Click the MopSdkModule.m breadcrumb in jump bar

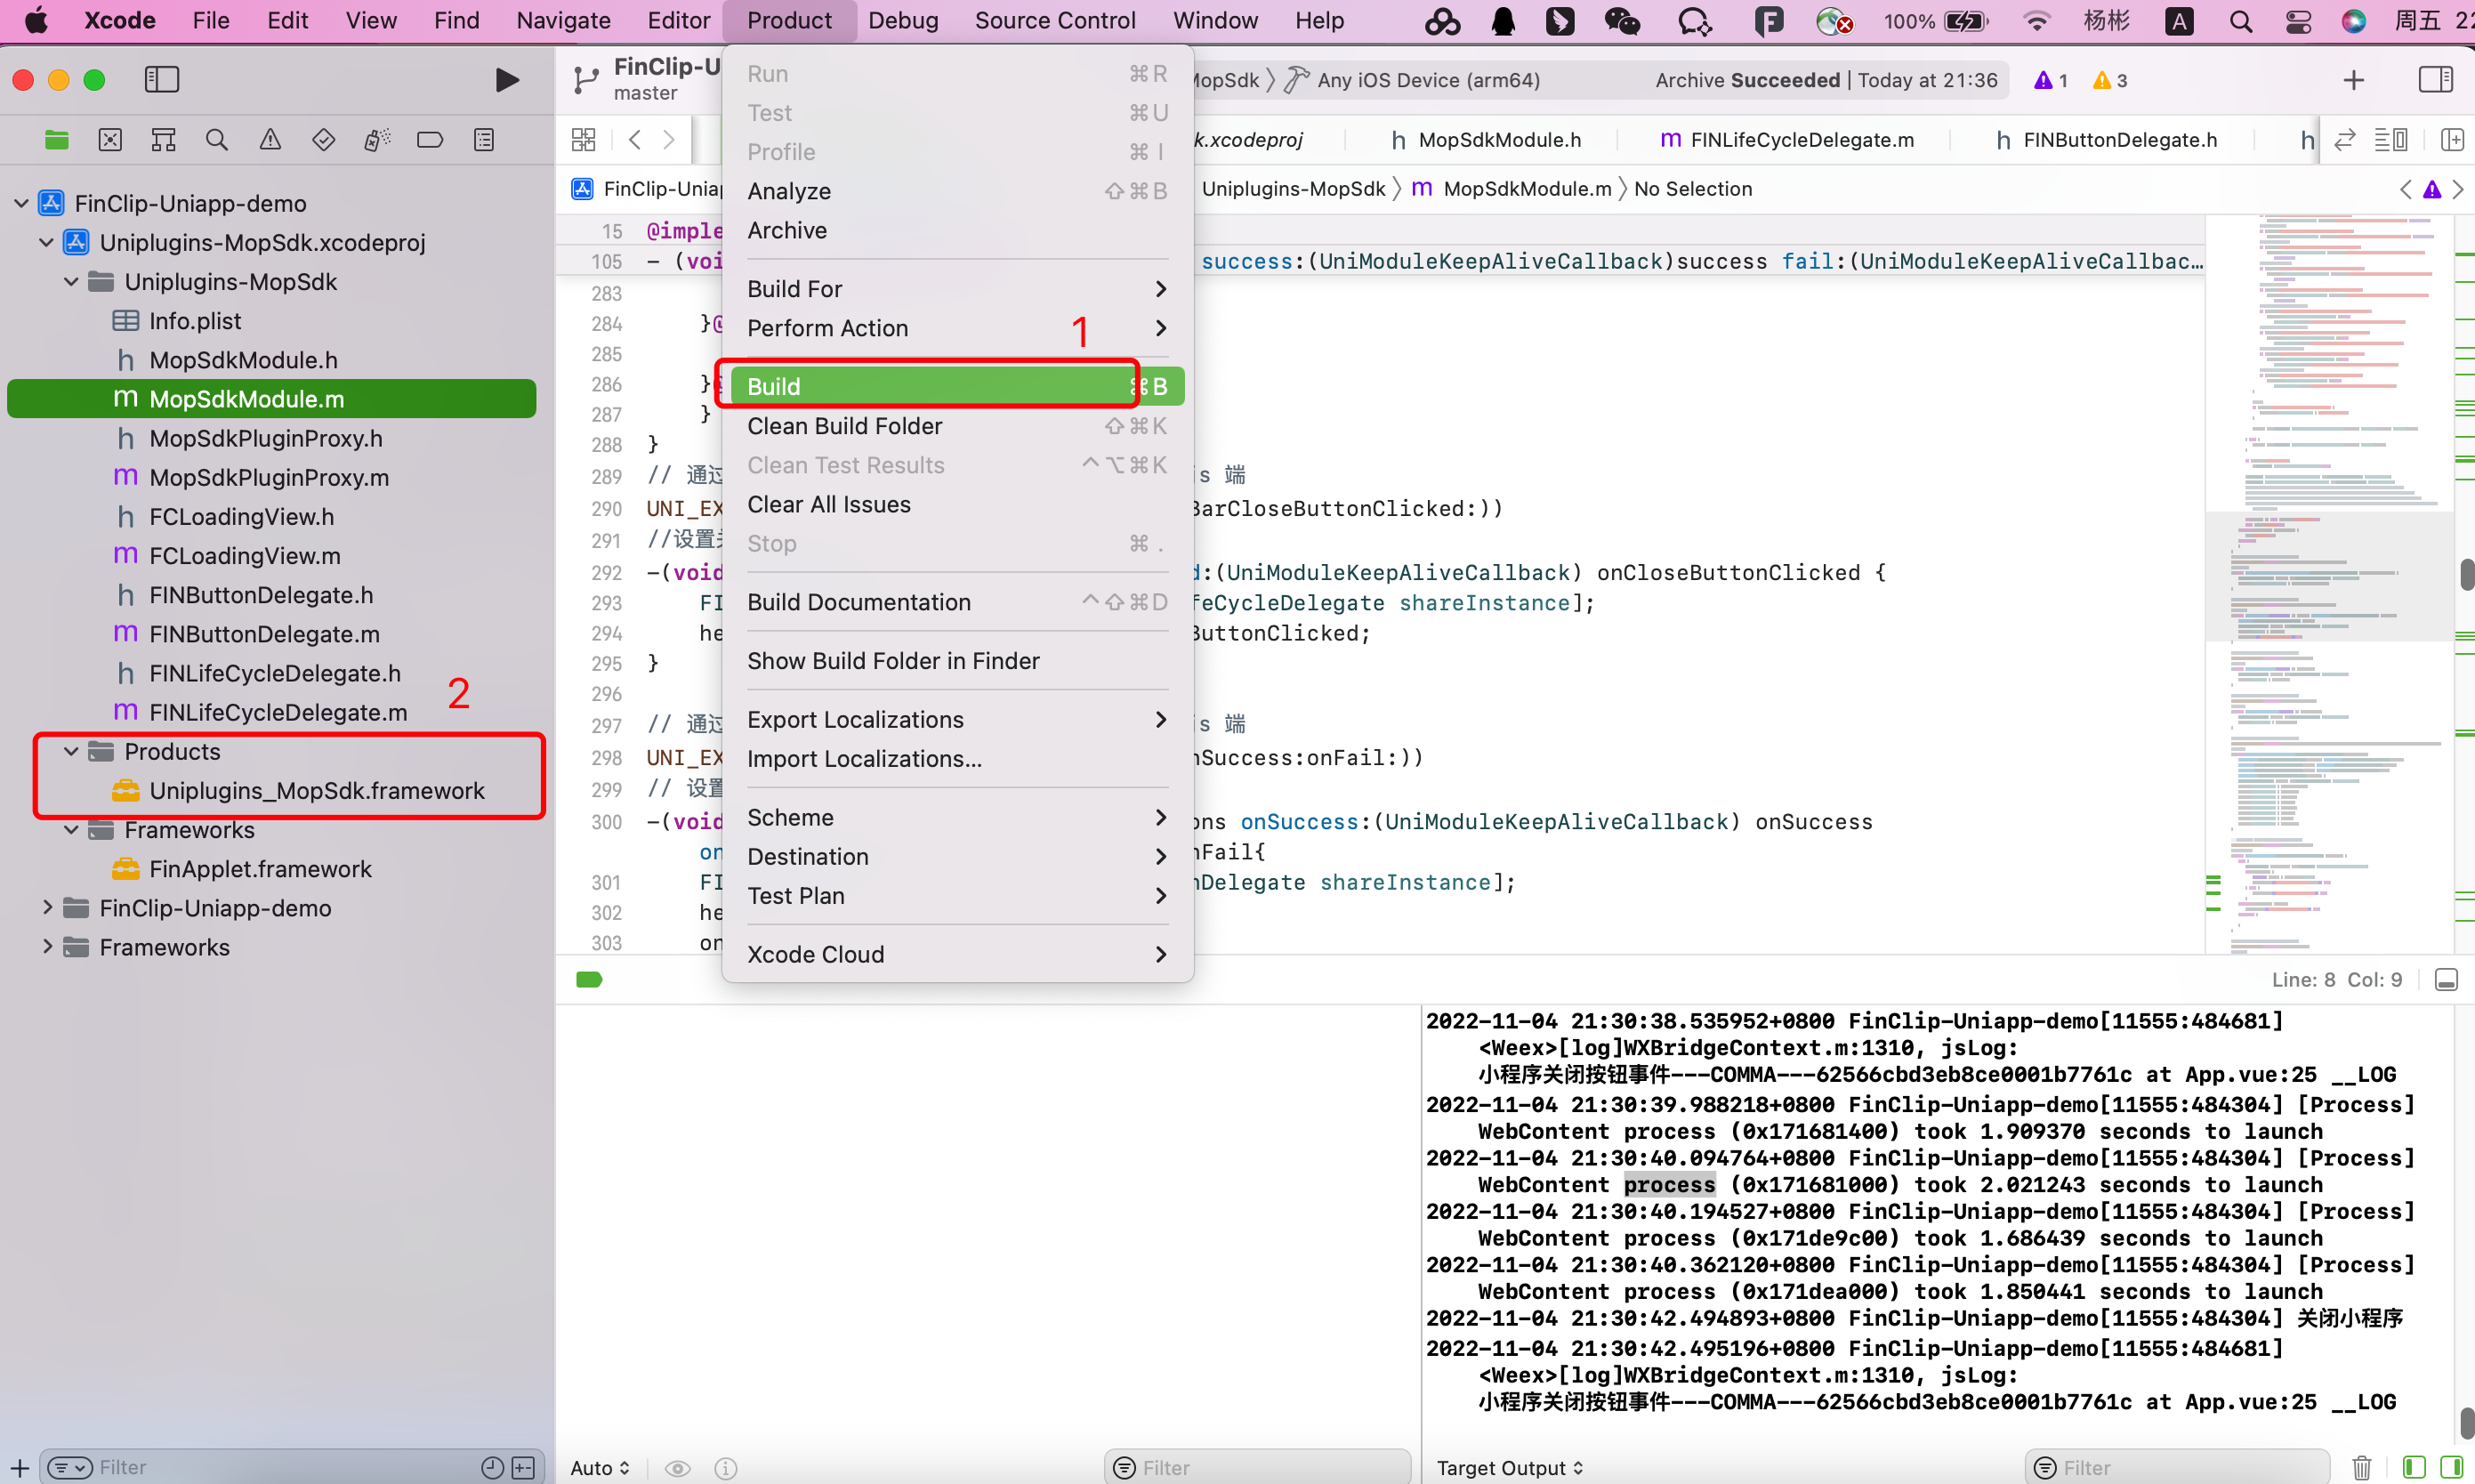tap(1512, 189)
